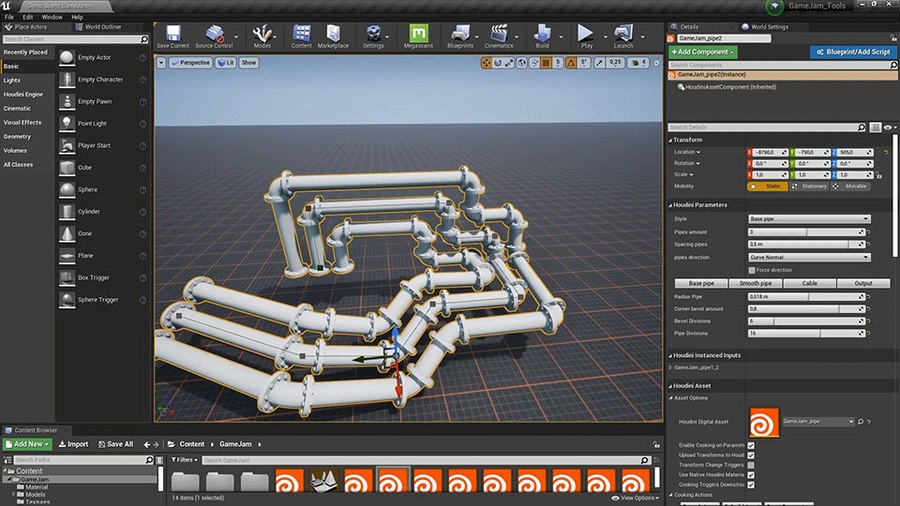The image size is (900, 506).
Task: Click the Search Classes input field
Action: [75, 39]
